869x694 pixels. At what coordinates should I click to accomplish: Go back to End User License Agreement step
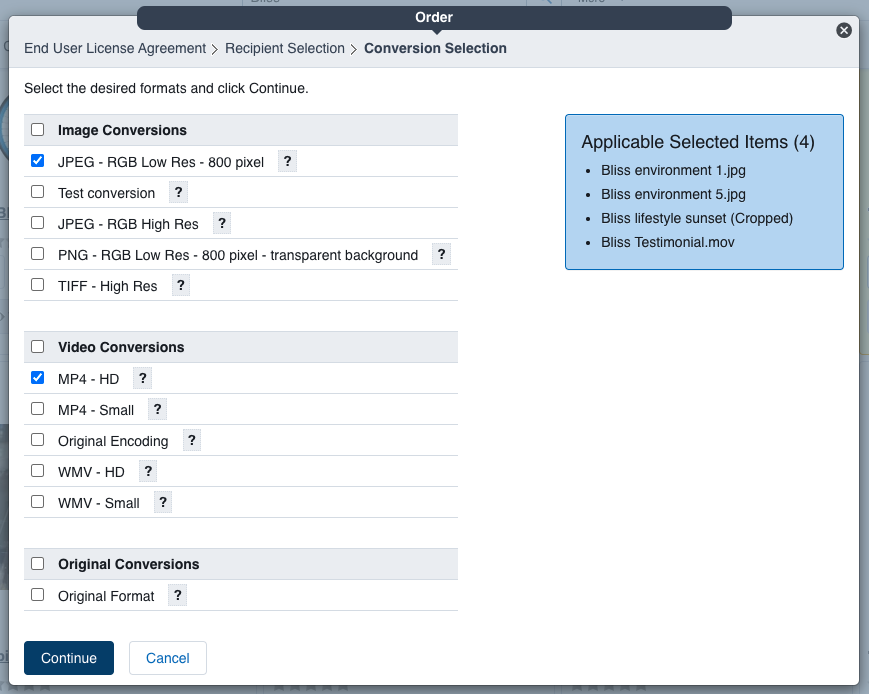(x=114, y=48)
